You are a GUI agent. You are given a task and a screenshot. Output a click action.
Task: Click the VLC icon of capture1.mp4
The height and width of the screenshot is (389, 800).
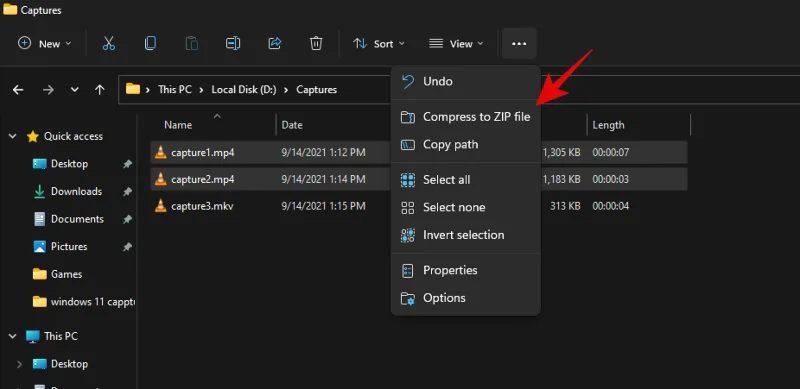click(161, 152)
